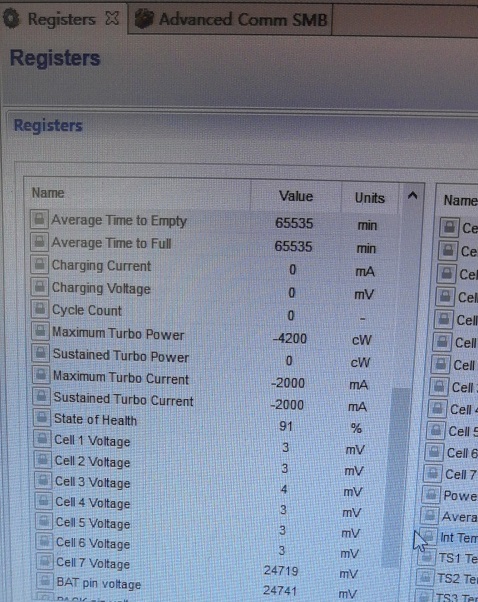Select BAT pin voltage register name
The width and height of the screenshot is (478, 602).
[x=99, y=583]
